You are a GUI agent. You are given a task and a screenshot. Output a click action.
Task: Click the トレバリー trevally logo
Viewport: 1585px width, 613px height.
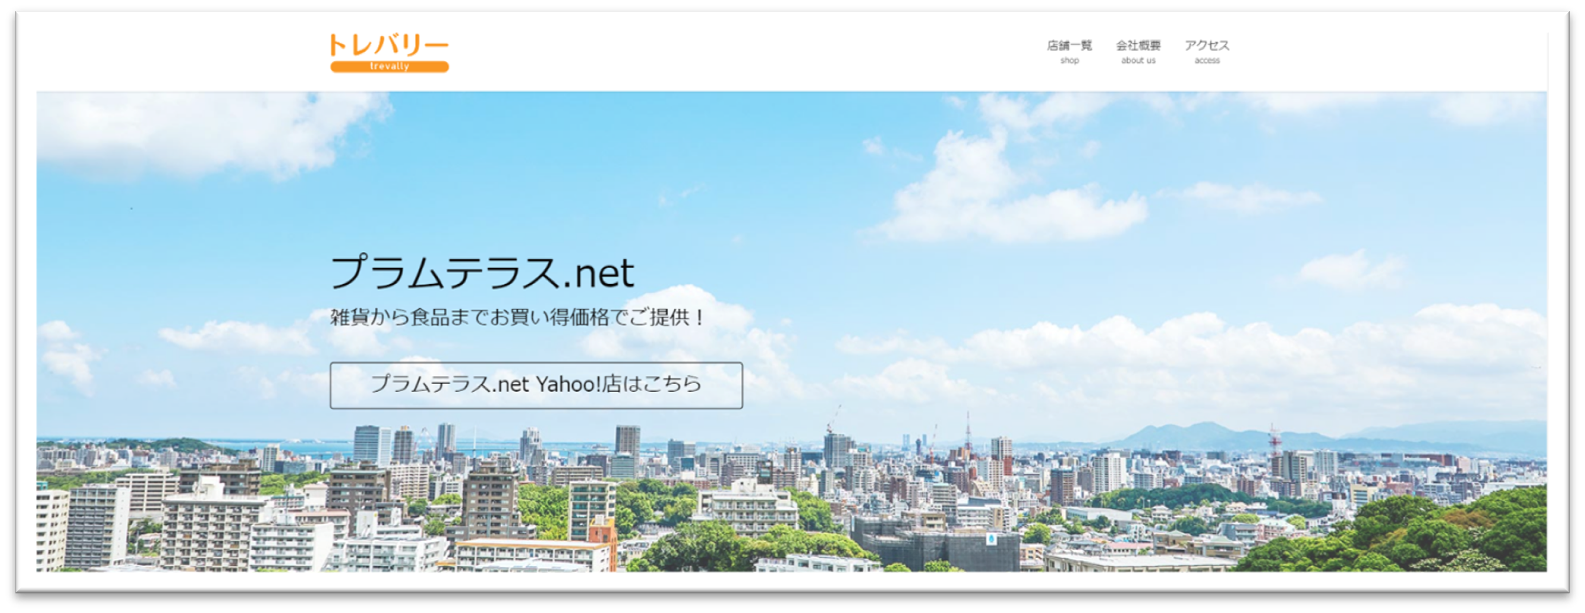[x=389, y=53]
